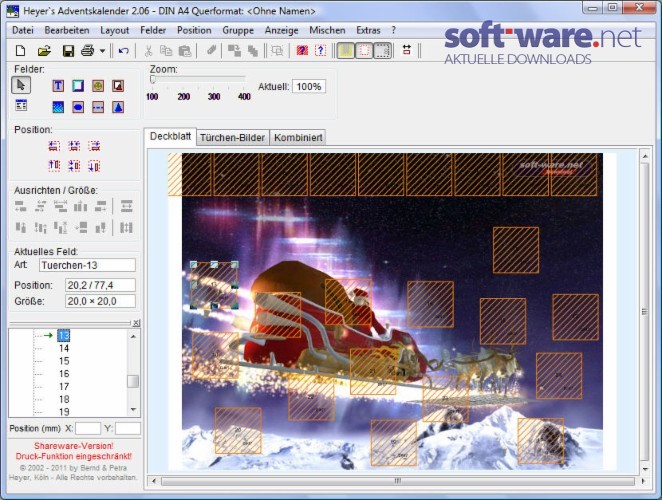Select the blue pattern fill field tool
The image size is (662, 500).
pyautogui.click(x=58, y=107)
